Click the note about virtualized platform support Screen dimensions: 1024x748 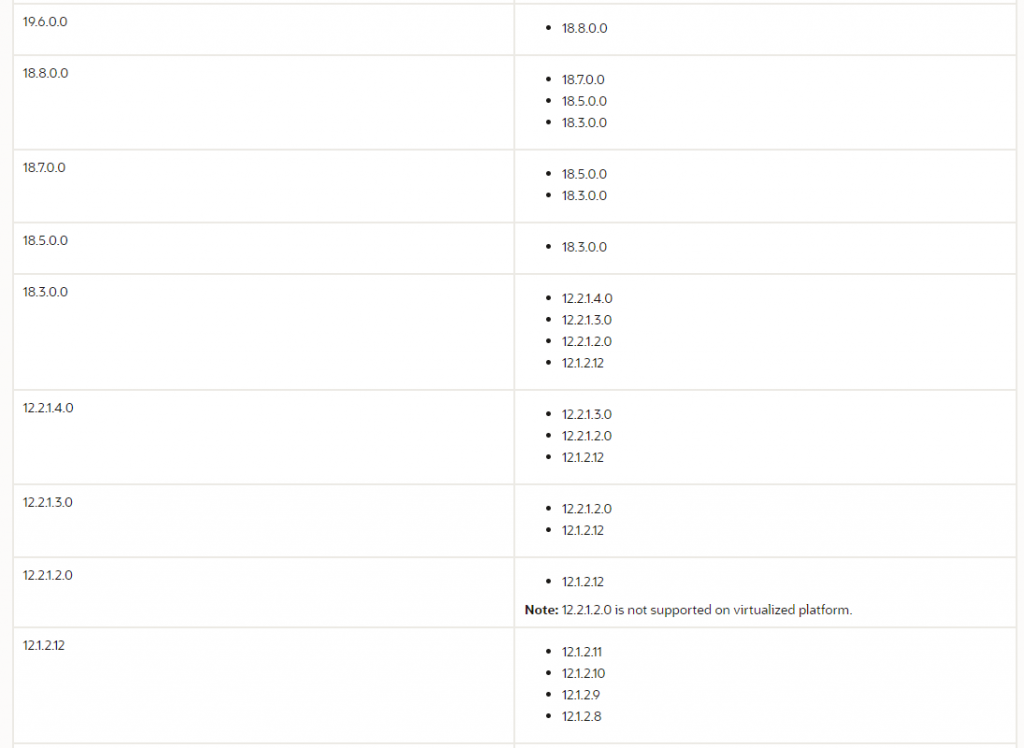coord(688,610)
